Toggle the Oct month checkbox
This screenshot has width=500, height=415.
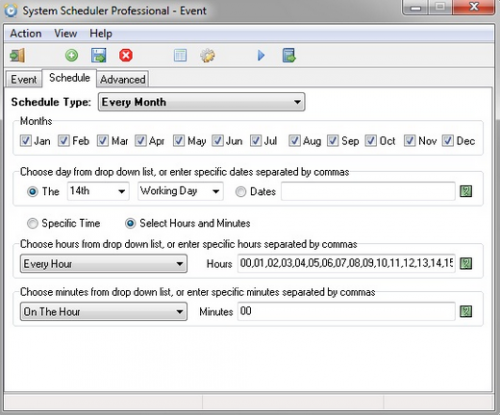[x=371, y=141]
